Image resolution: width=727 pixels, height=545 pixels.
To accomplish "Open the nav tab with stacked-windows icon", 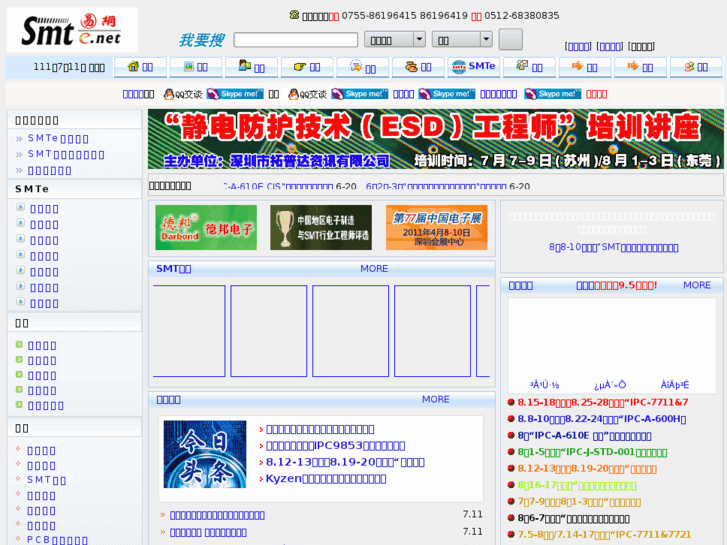I will pos(529,67).
